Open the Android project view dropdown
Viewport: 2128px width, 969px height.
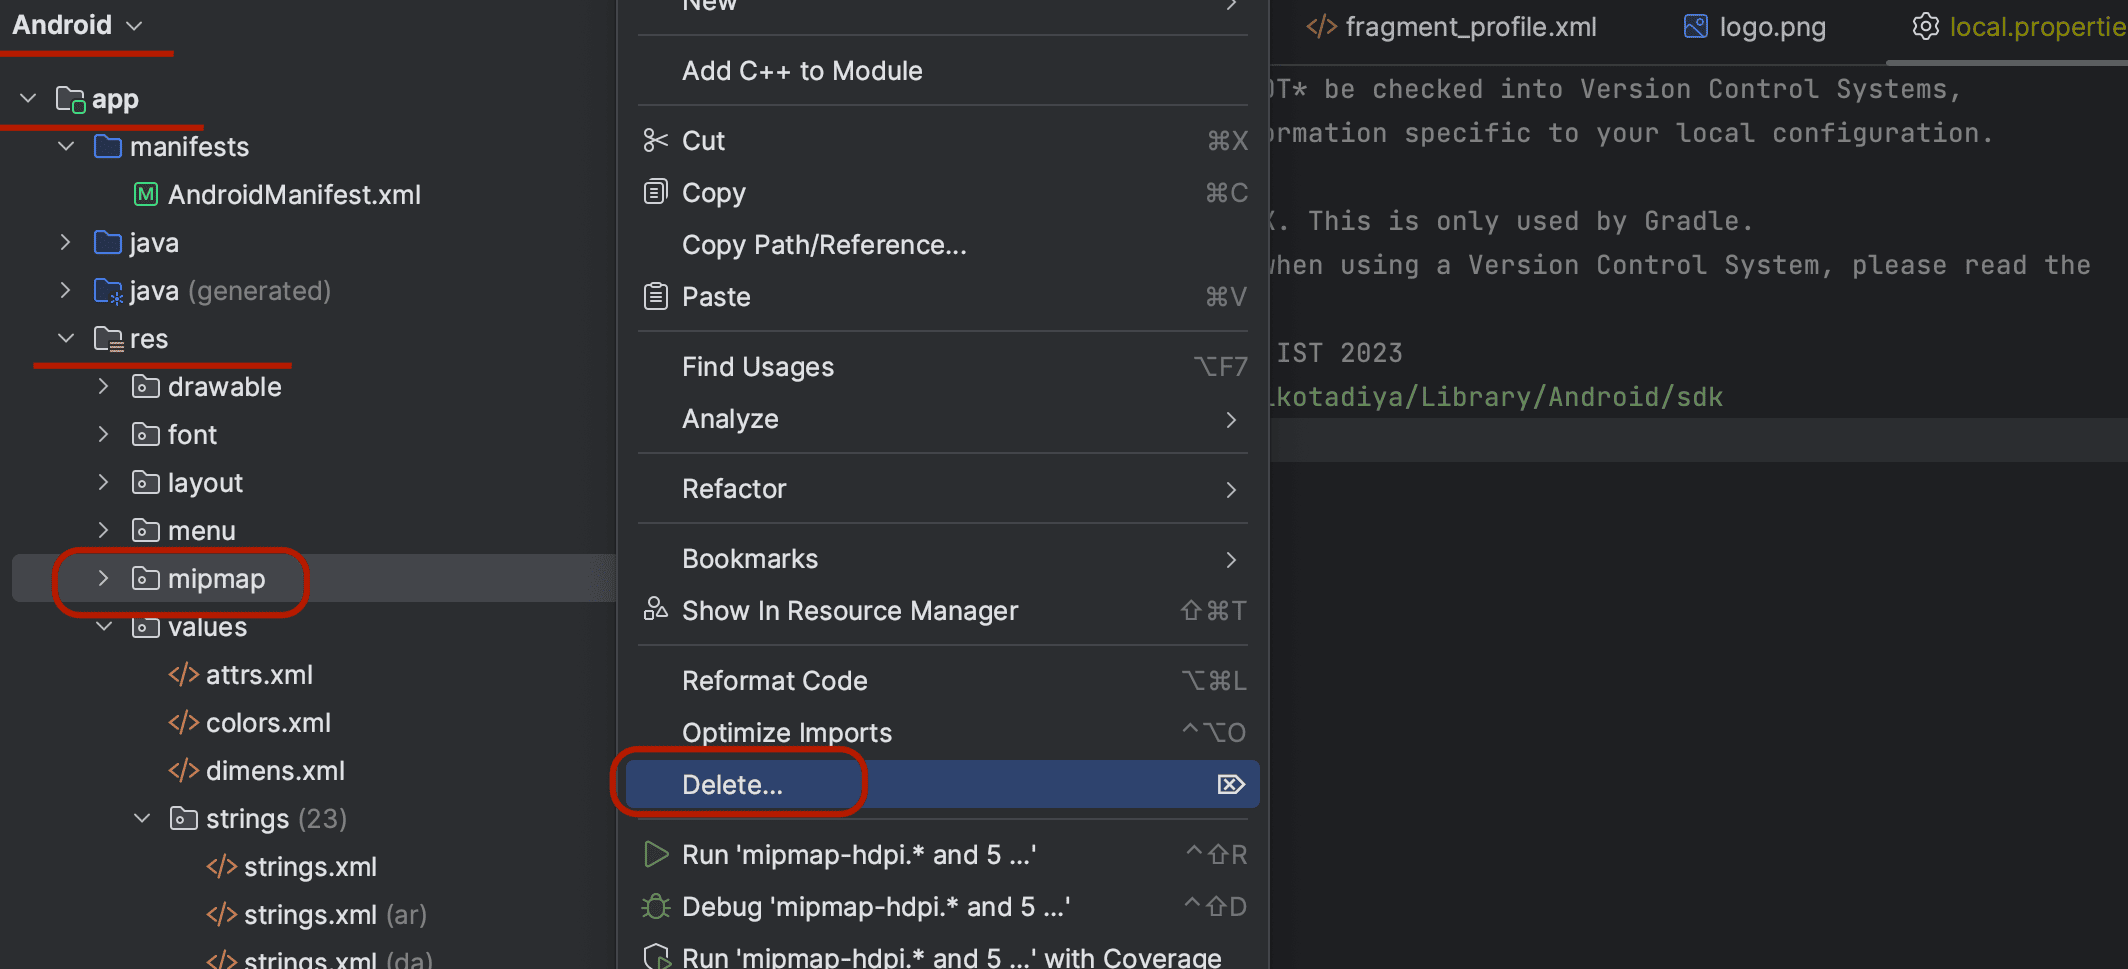click(x=78, y=25)
